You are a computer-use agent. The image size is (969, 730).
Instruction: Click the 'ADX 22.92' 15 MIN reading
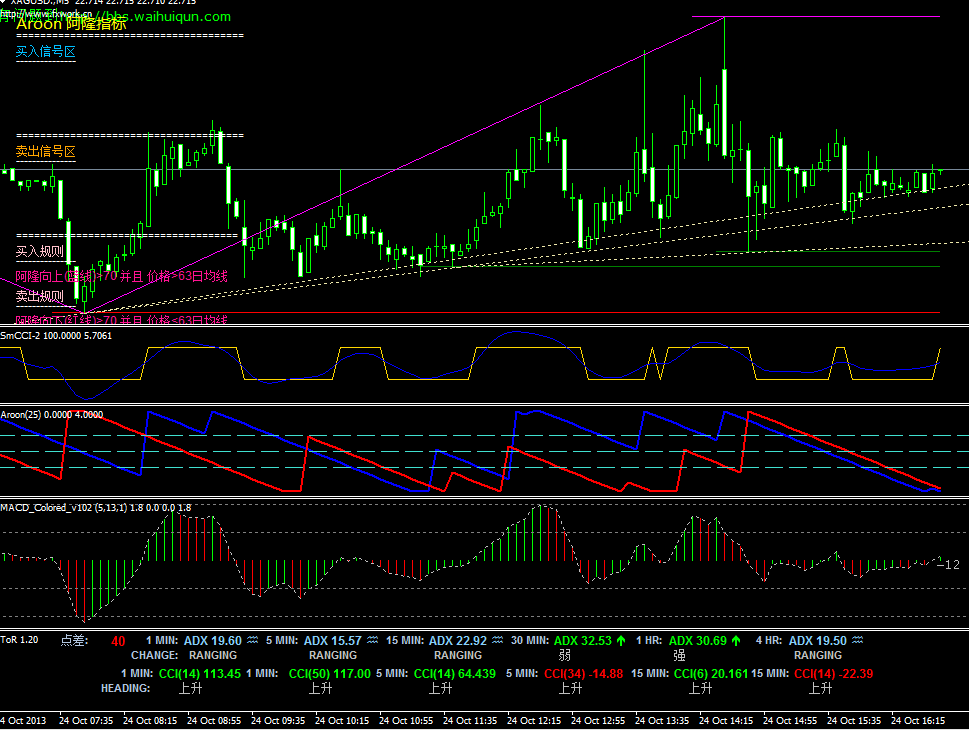(458, 641)
